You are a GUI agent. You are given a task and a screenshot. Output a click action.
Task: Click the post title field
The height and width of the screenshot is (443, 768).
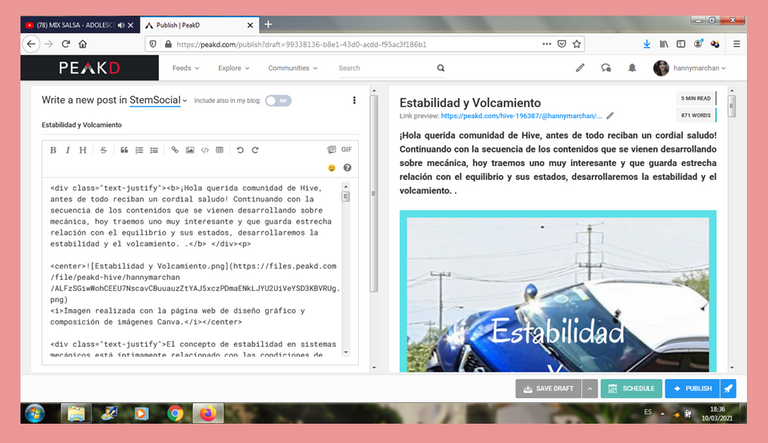click(200, 125)
